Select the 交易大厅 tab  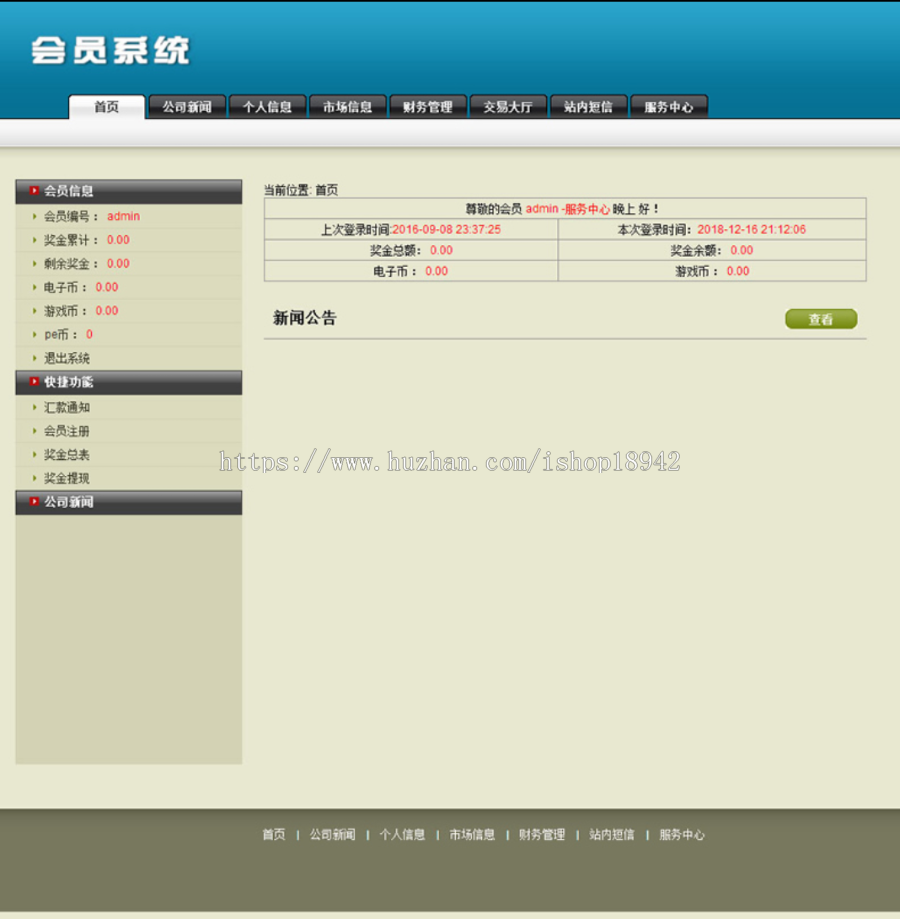[508, 107]
